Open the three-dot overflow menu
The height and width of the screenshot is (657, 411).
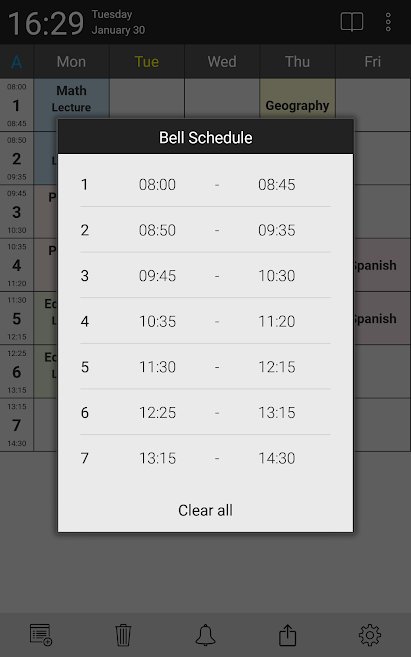click(x=388, y=22)
